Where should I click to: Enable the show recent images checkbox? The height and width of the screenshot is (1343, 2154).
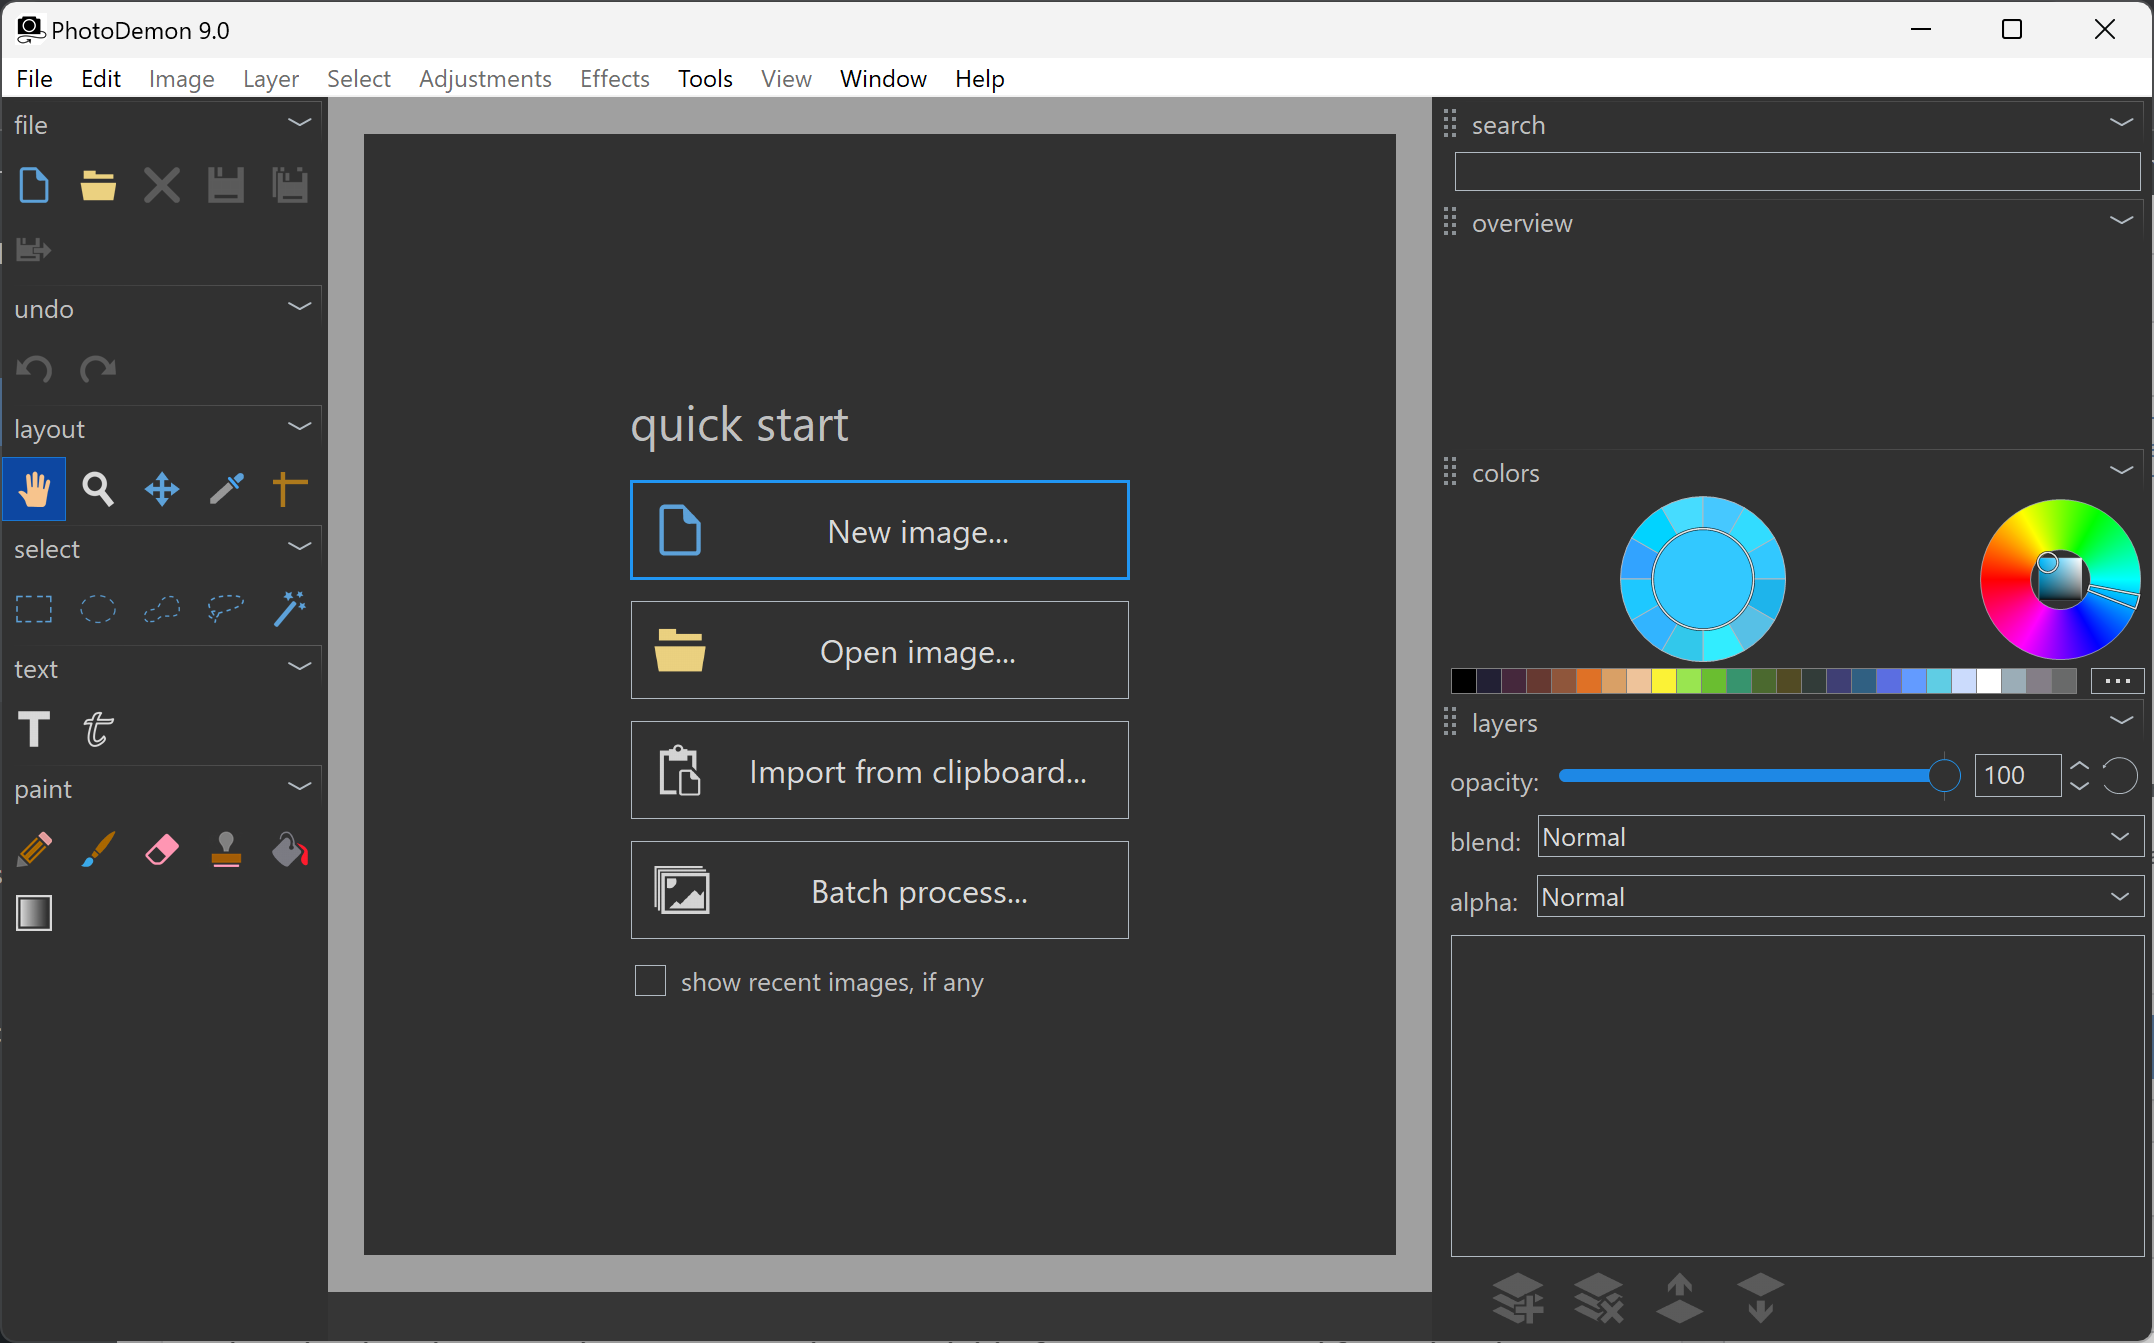coord(650,981)
